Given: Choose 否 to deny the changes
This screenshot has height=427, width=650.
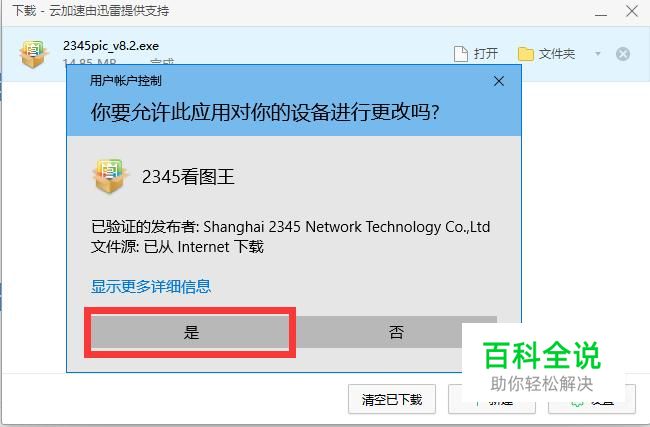Looking at the screenshot, I should coord(396,332).
